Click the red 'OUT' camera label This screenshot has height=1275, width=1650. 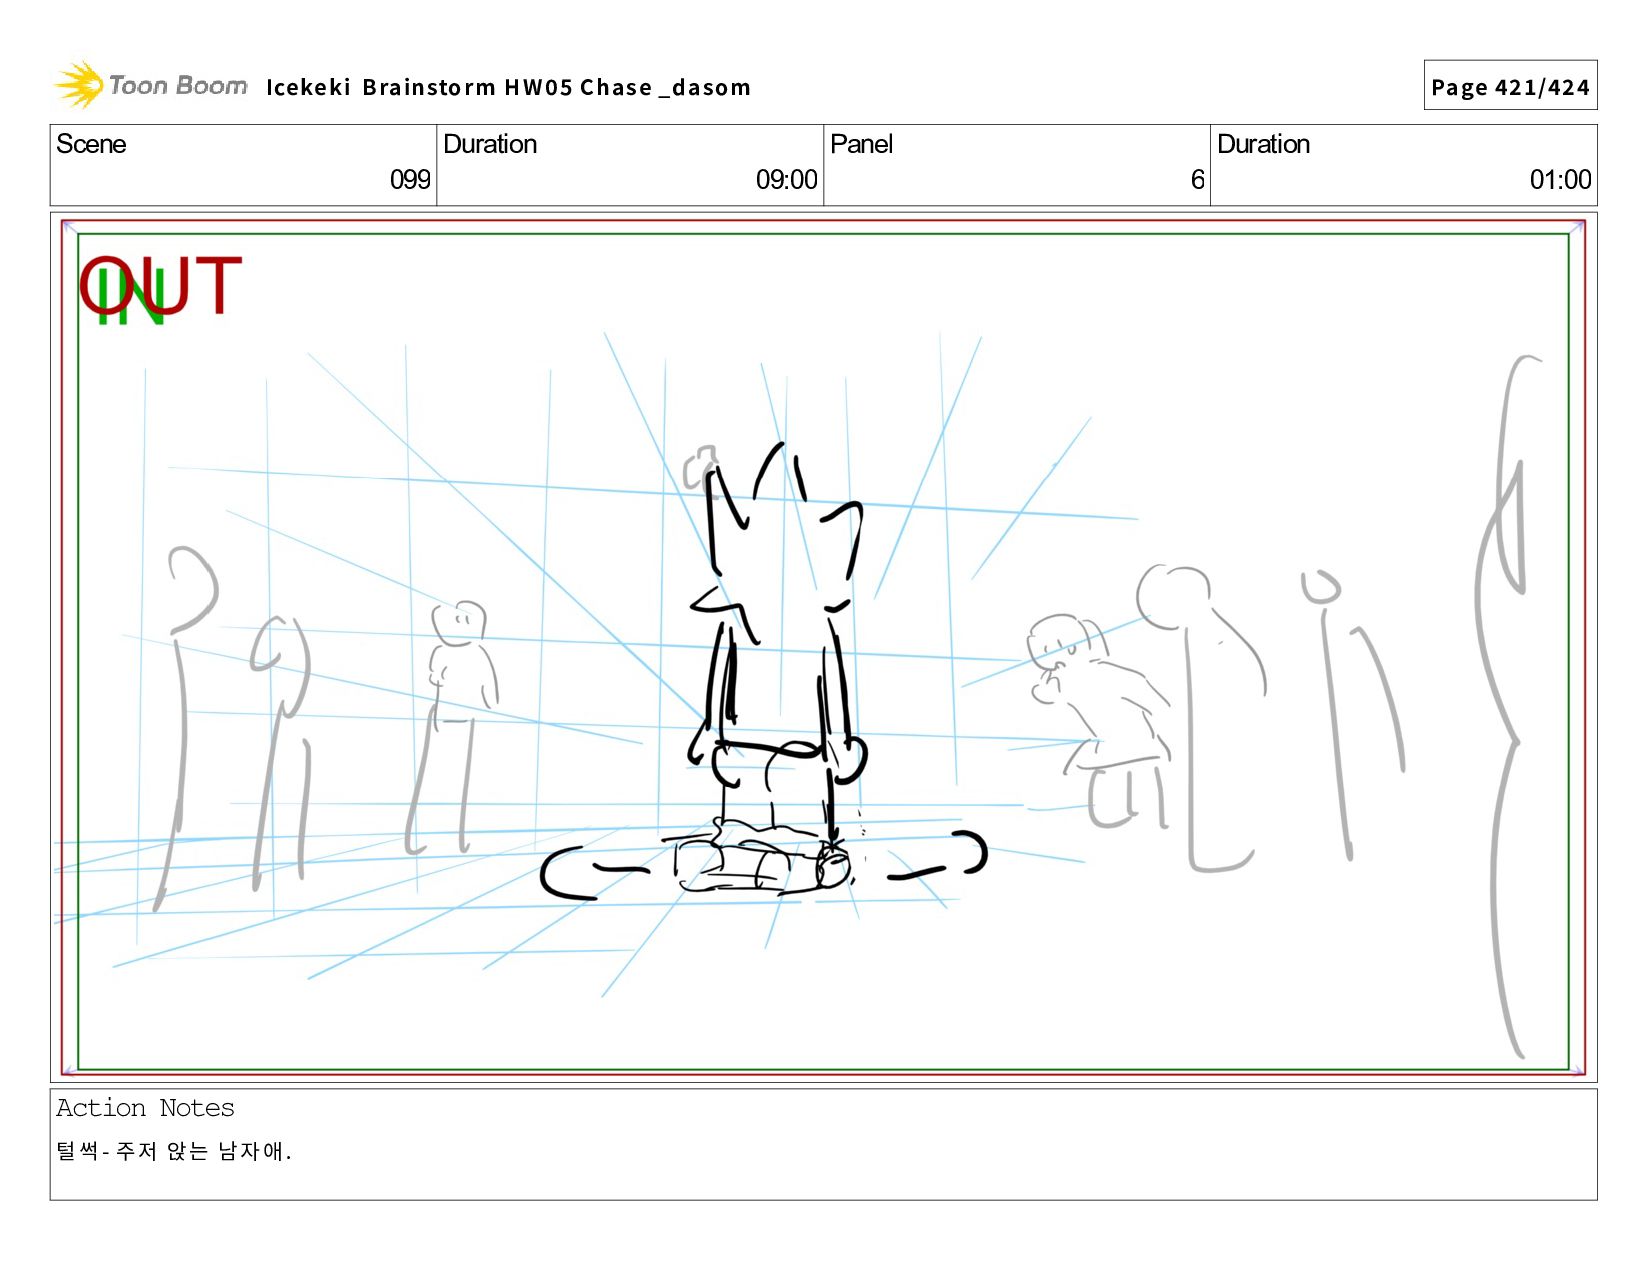(161, 285)
